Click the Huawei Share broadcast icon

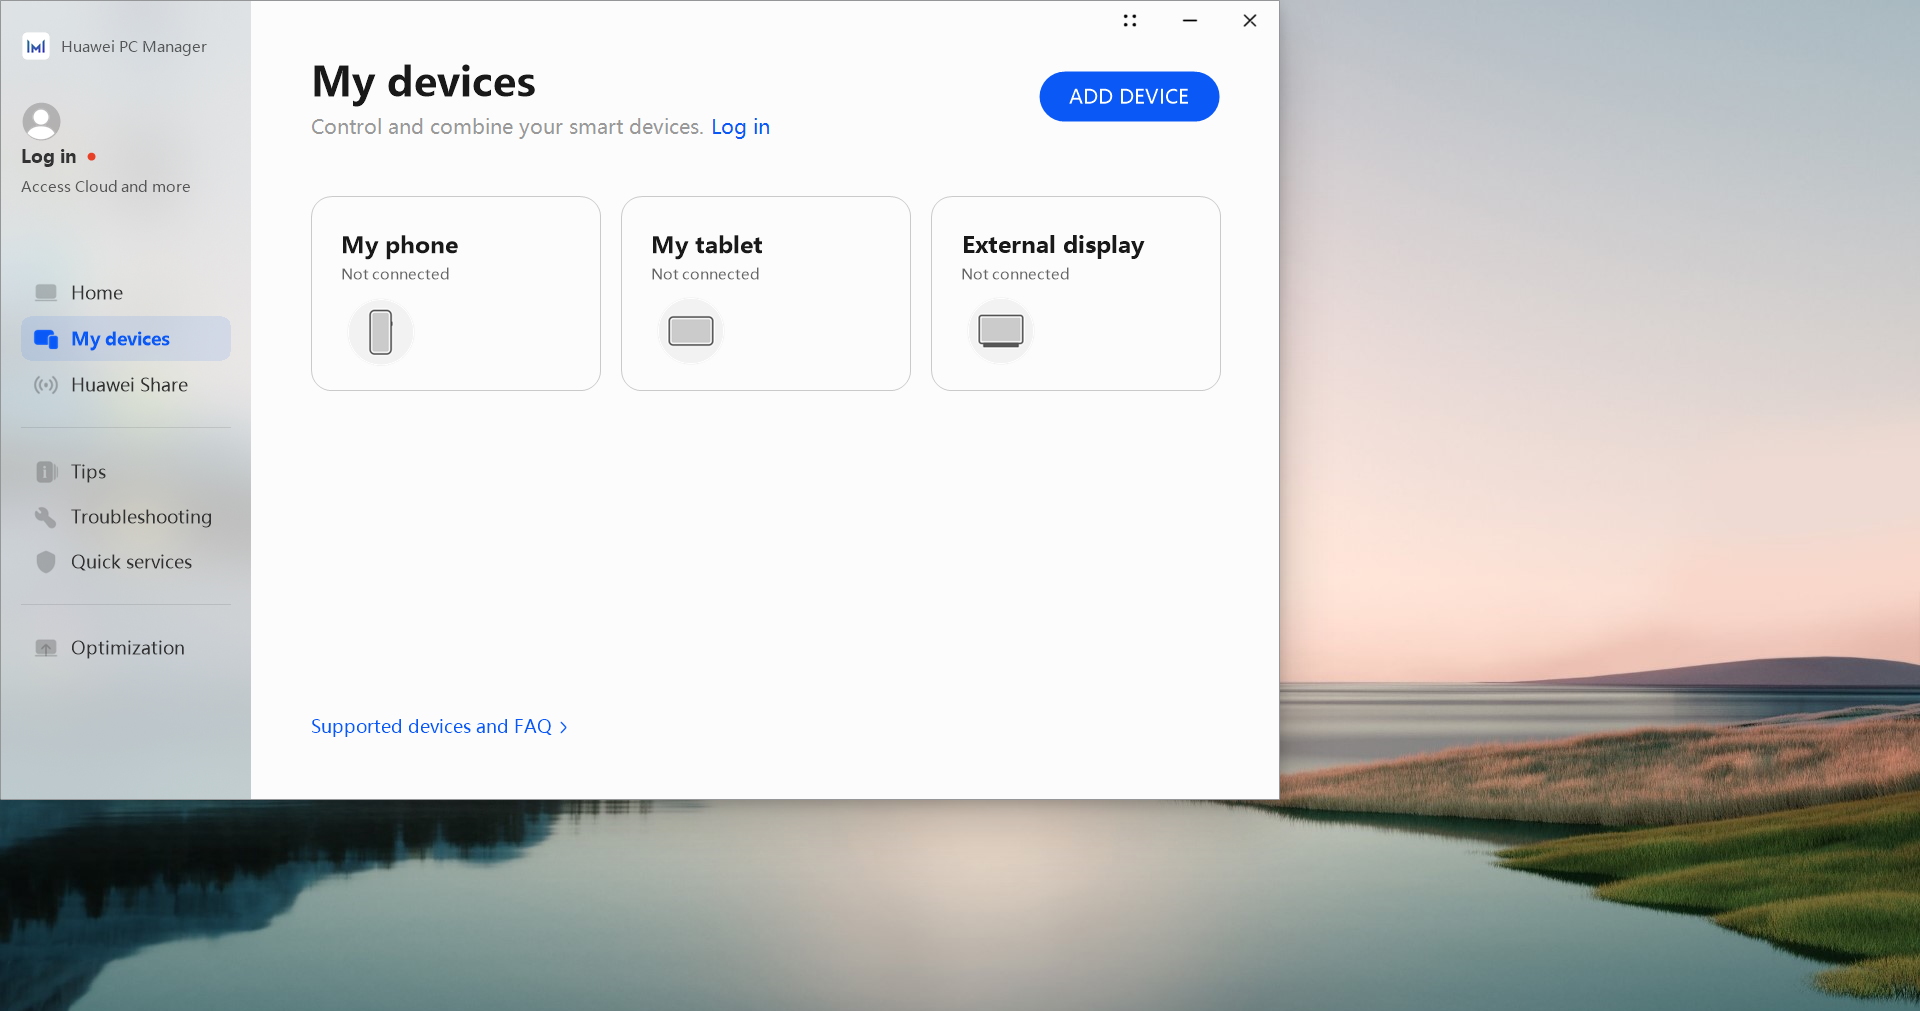point(46,385)
